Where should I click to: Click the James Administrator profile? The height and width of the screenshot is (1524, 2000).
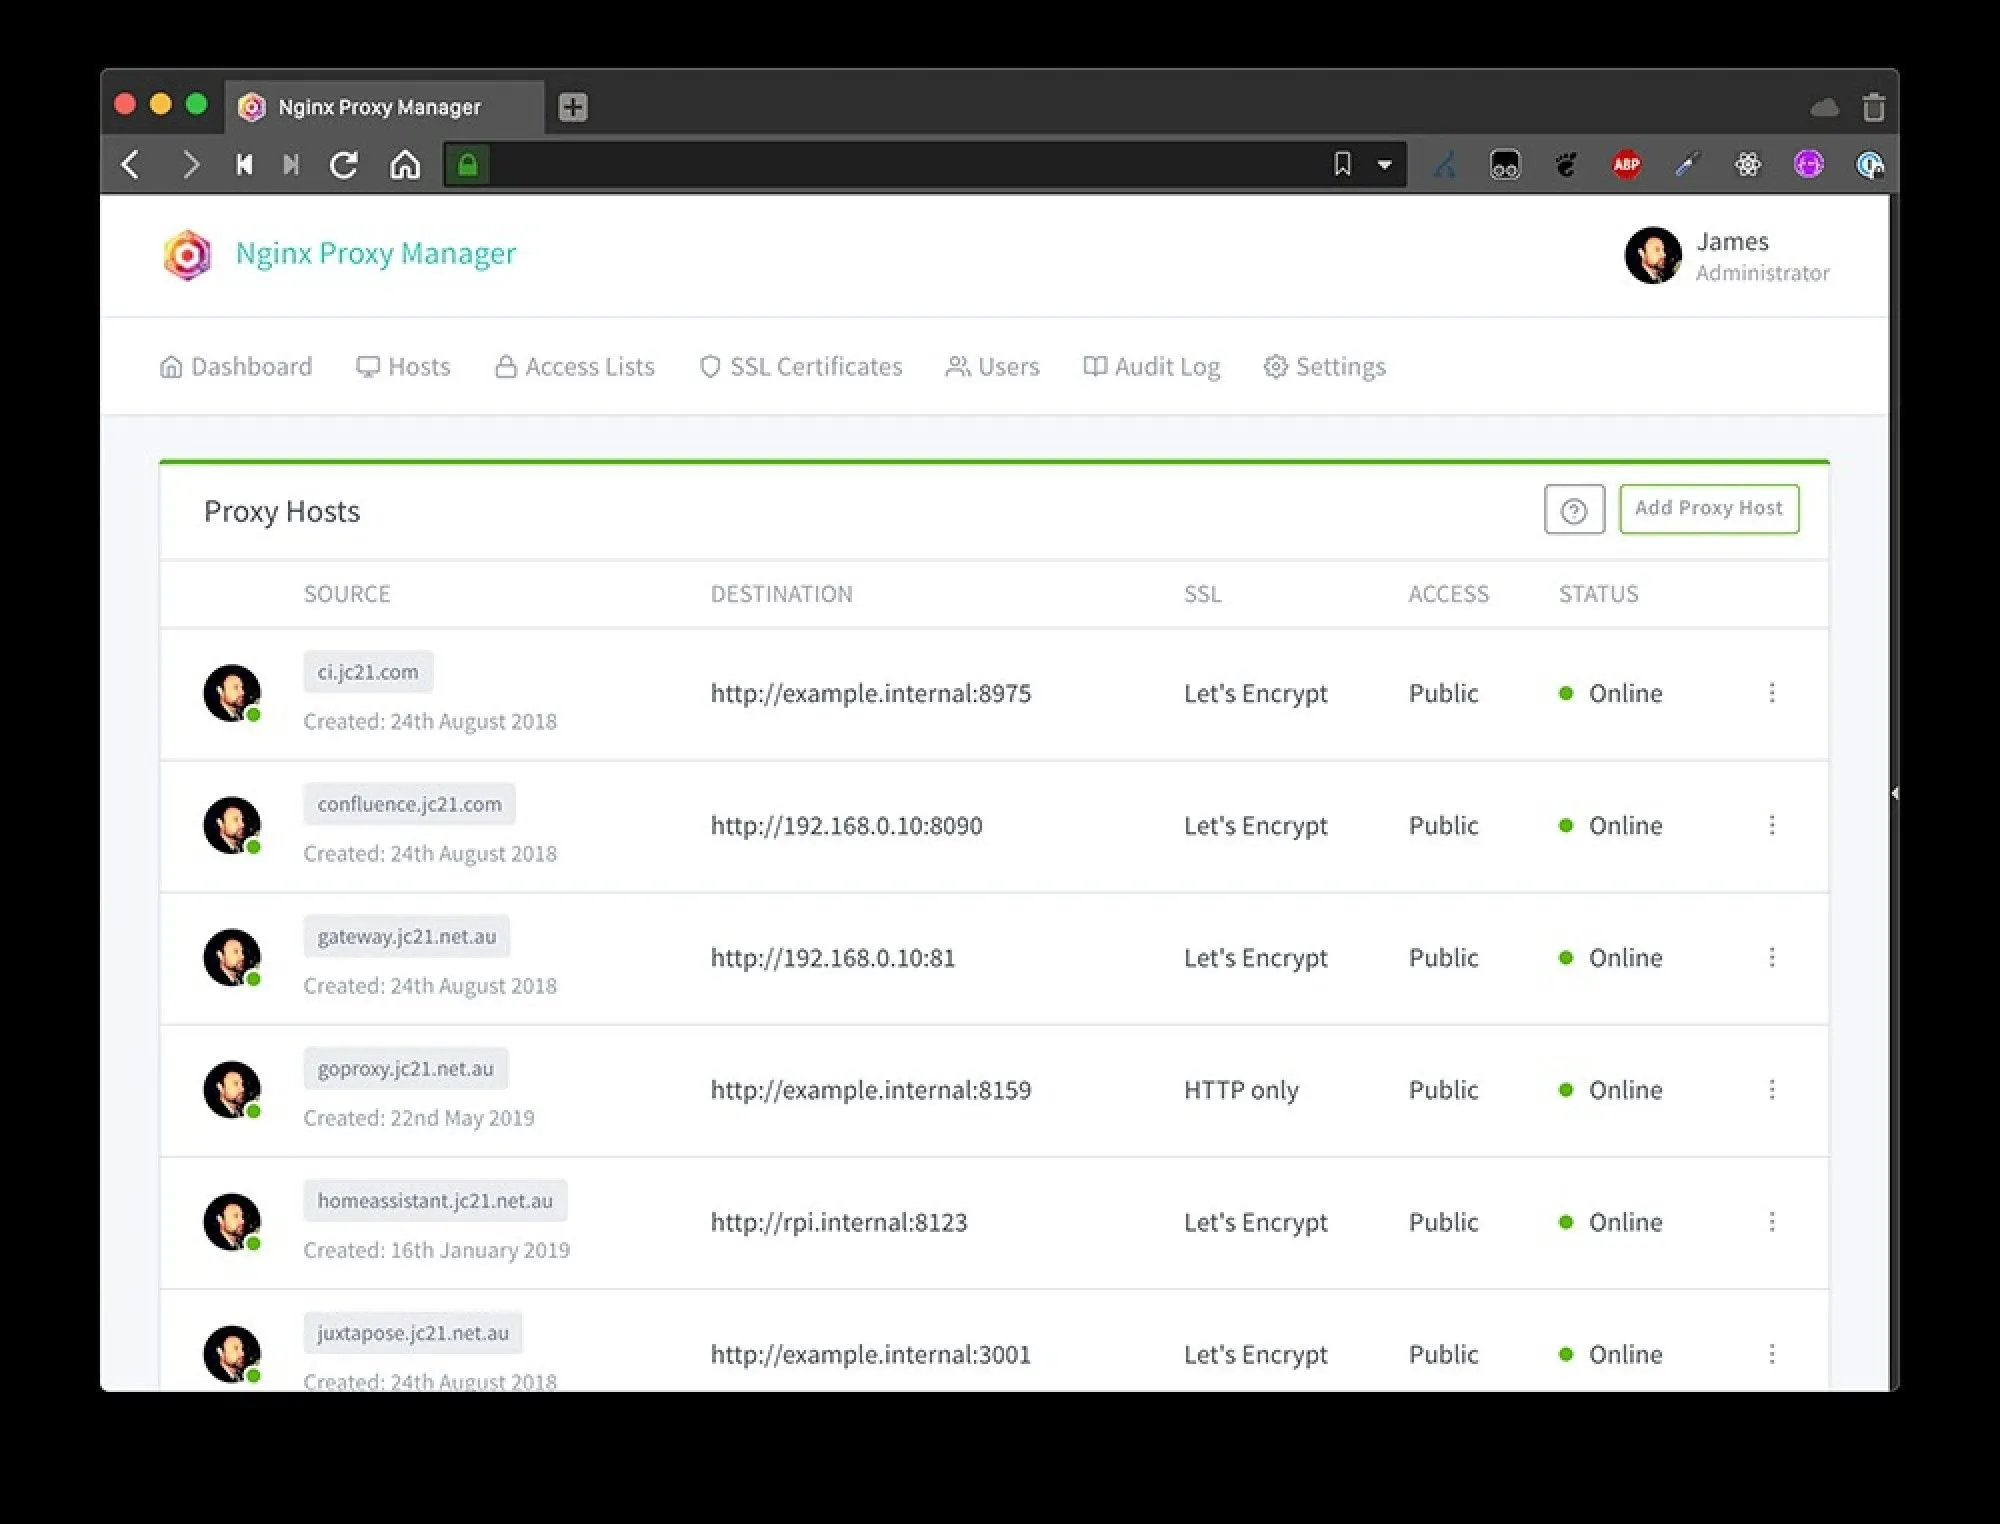[1735, 256]
